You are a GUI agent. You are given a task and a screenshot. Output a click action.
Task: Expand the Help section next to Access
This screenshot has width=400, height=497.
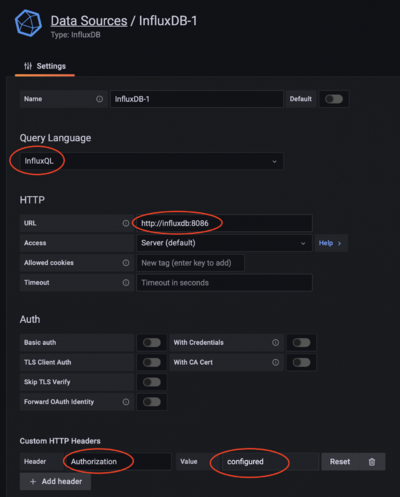(x=331, y=243)
